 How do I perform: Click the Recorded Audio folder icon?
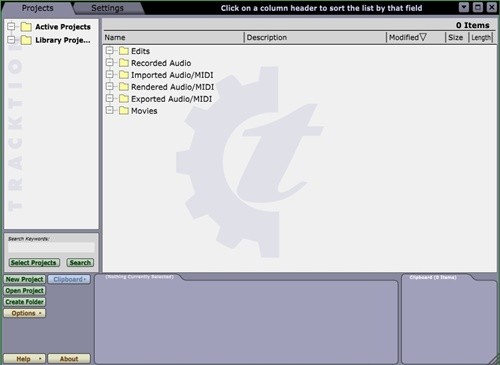coord(124,63)
